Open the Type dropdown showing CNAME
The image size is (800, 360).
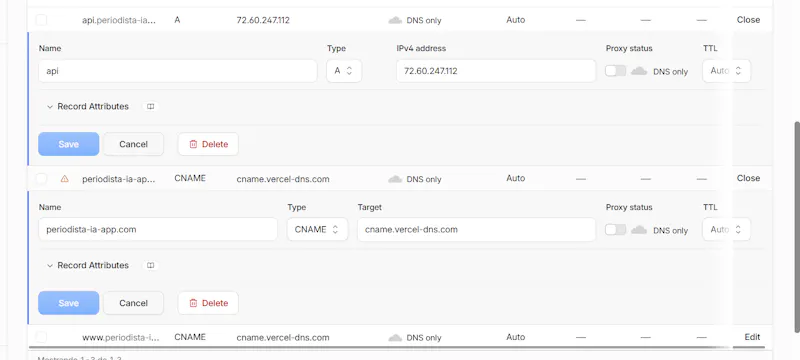click(x=317, y=229)
